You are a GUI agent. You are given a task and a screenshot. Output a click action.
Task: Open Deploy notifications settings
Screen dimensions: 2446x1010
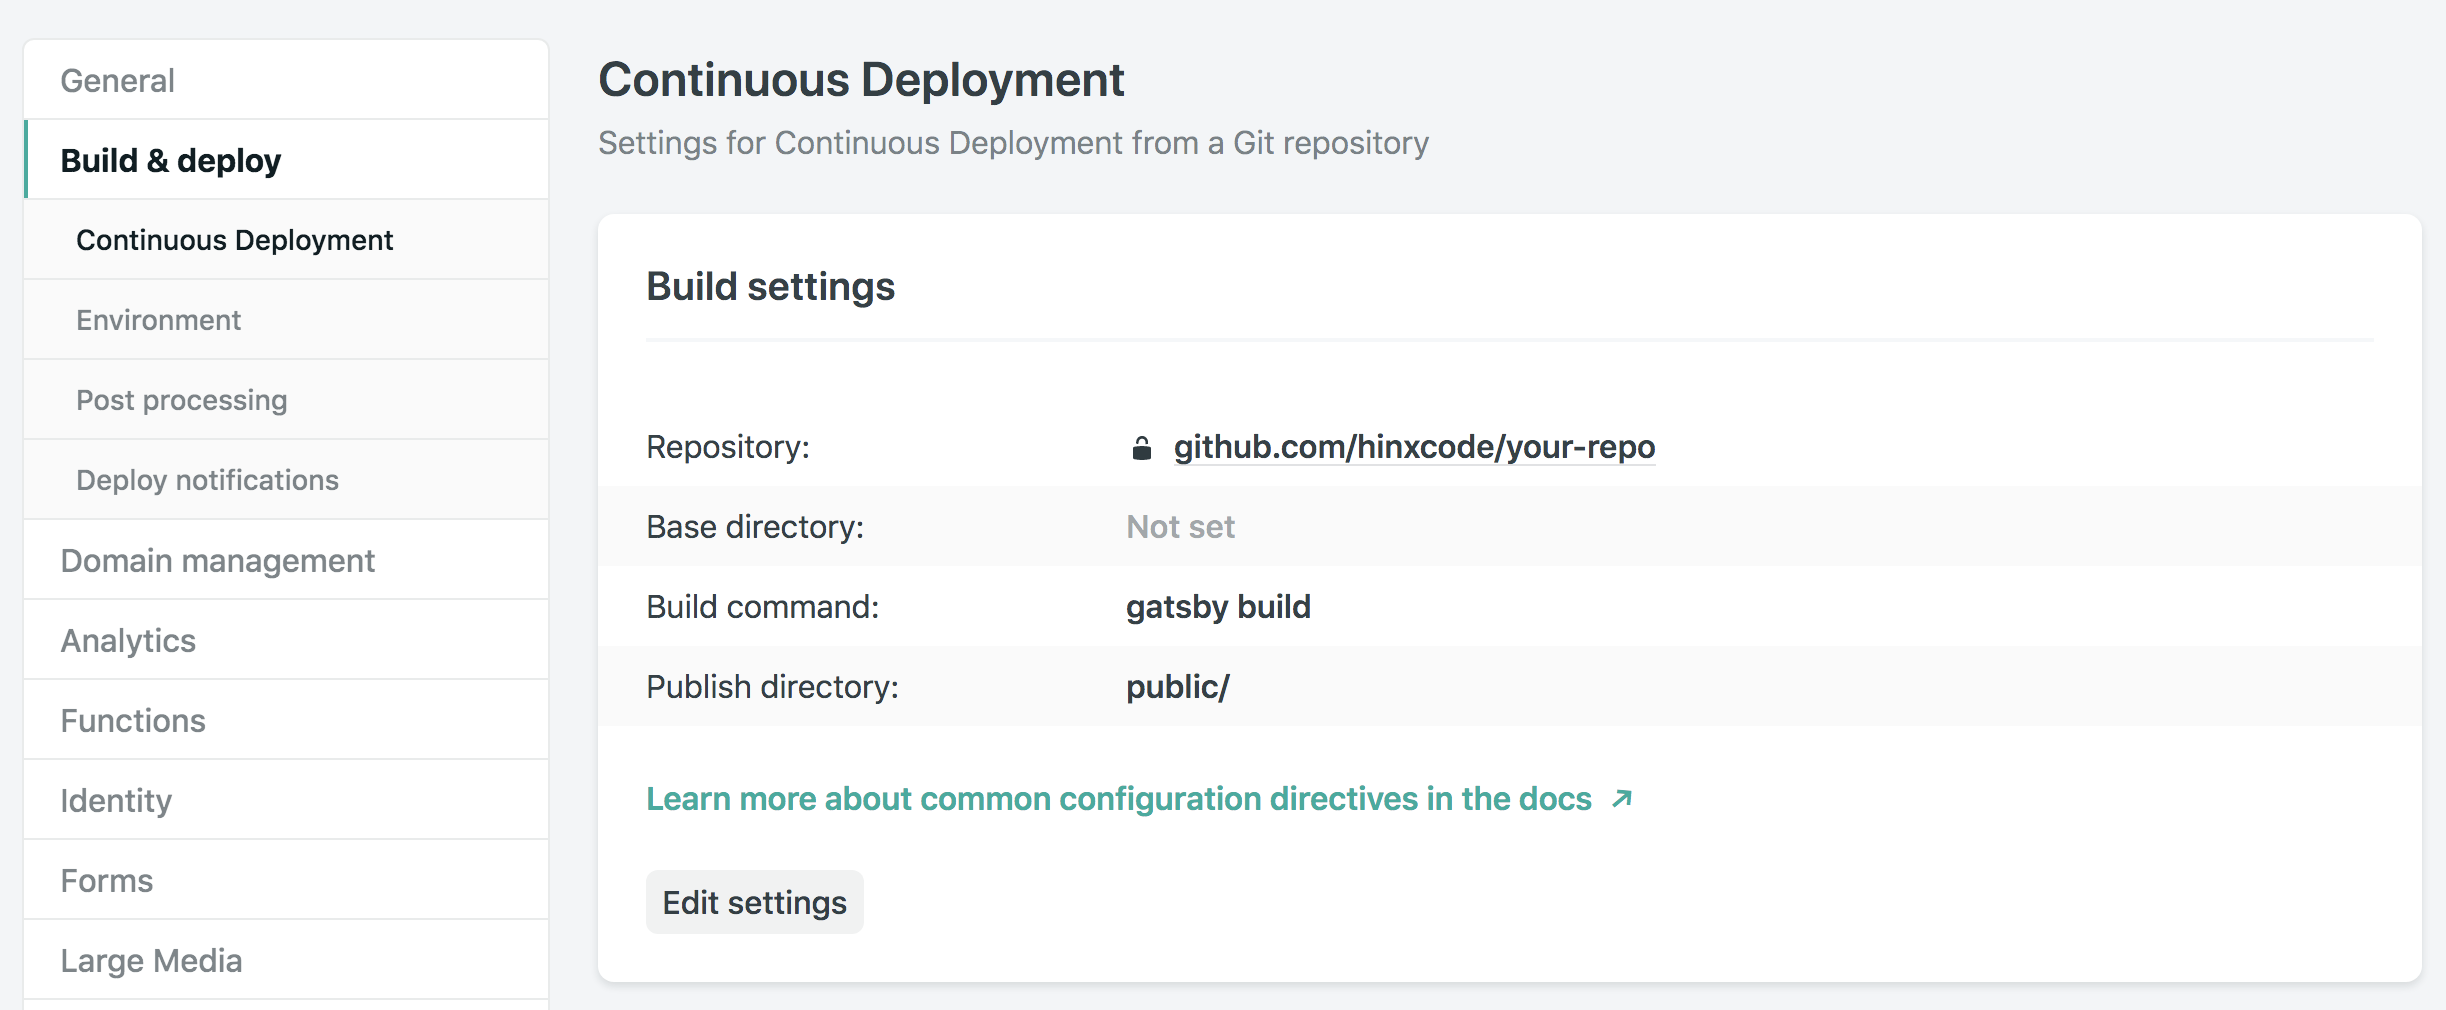208,481
